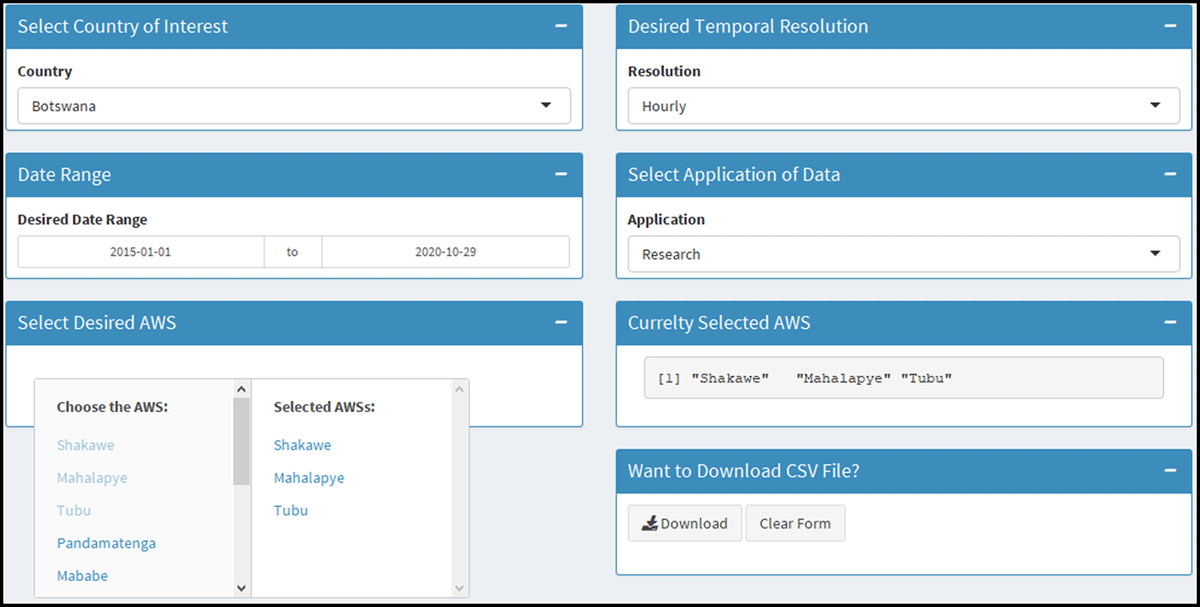Click the Download button

pos(685,524)
